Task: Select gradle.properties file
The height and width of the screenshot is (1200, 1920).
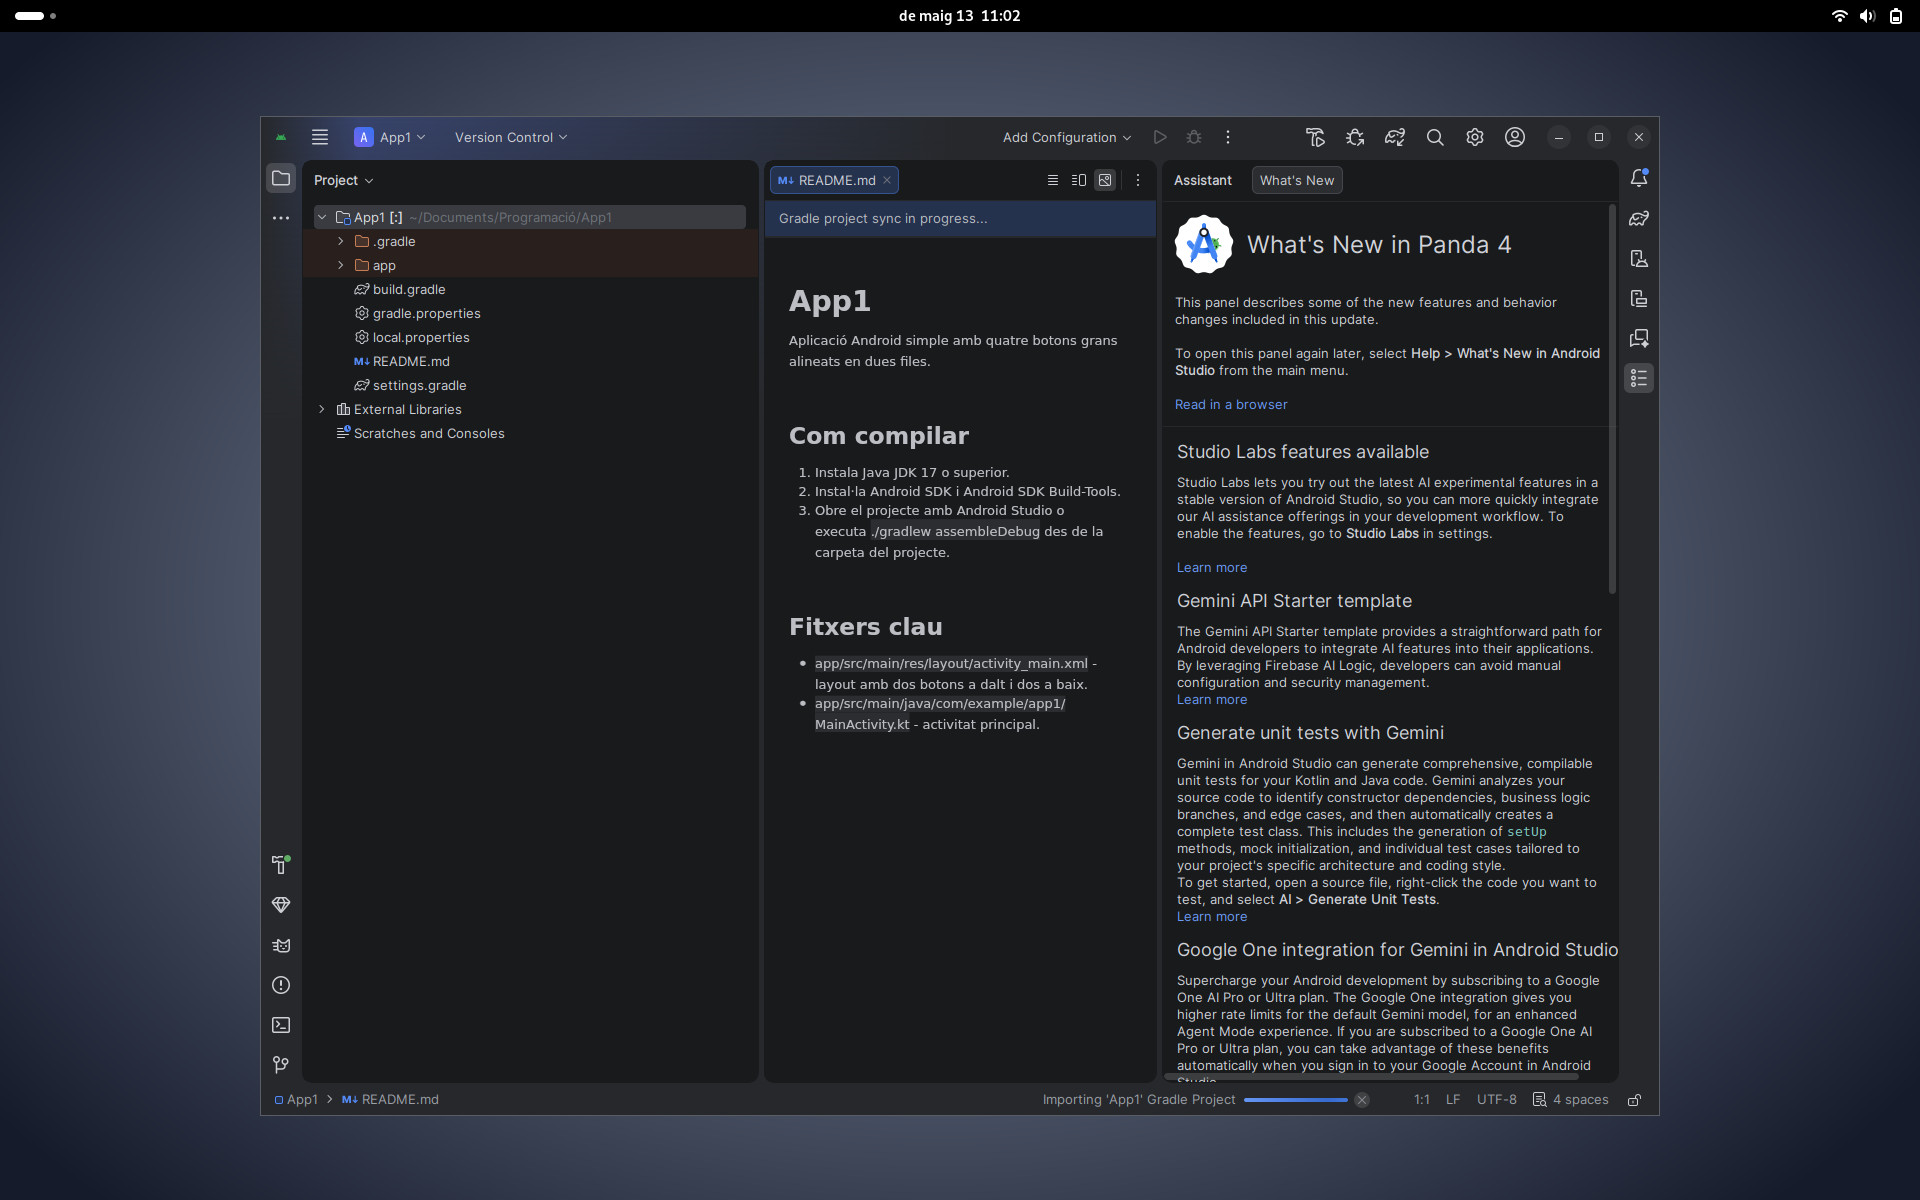Action: pyautogui.click(x=417, y=313)
